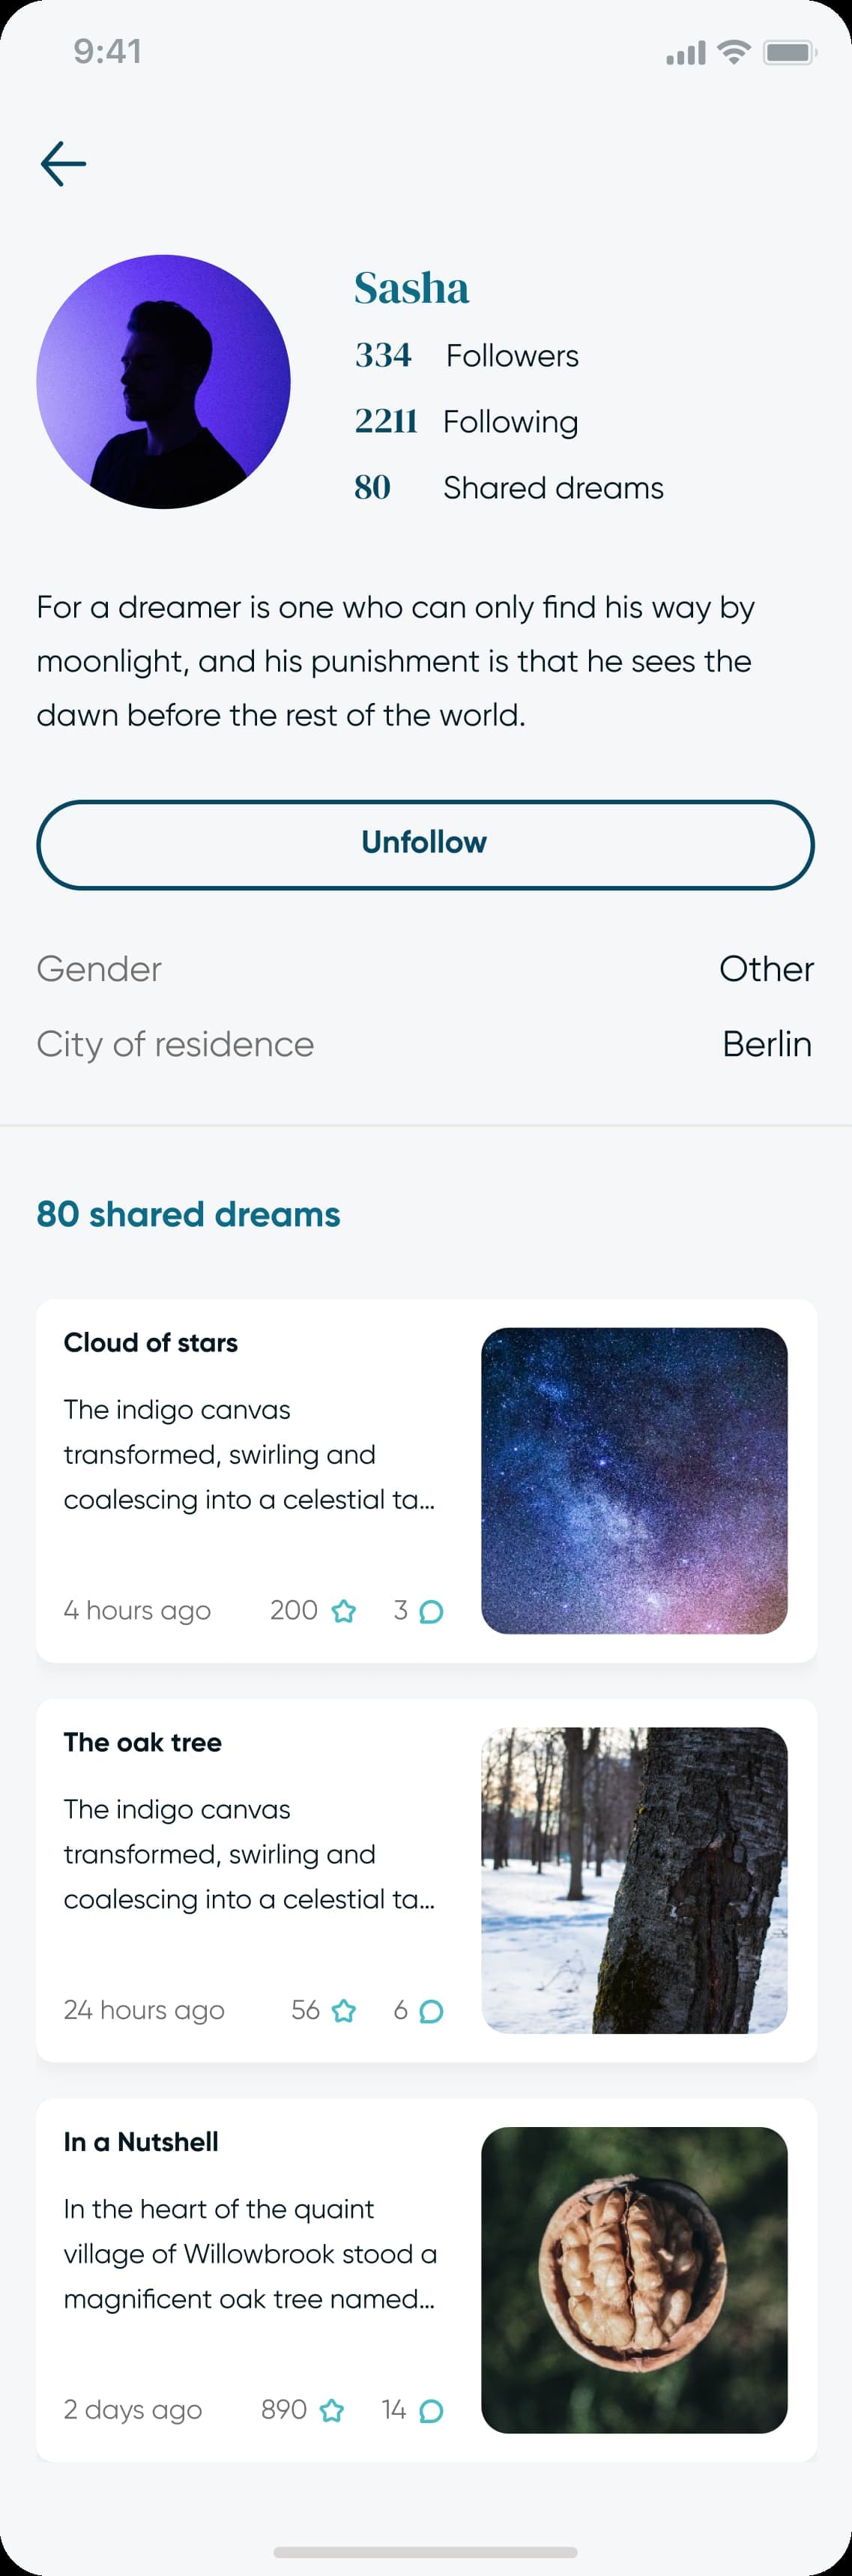Star The oak tree dream

[343, 2010]
